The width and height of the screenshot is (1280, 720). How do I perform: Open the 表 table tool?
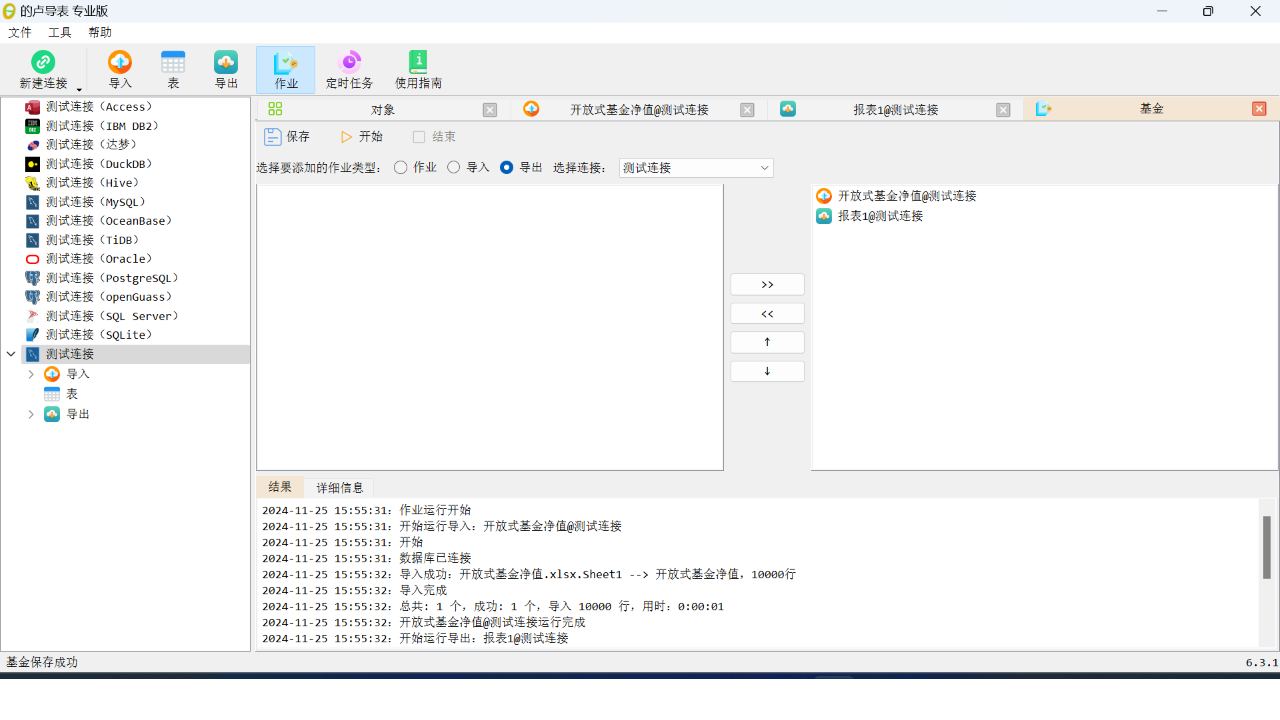173,63
